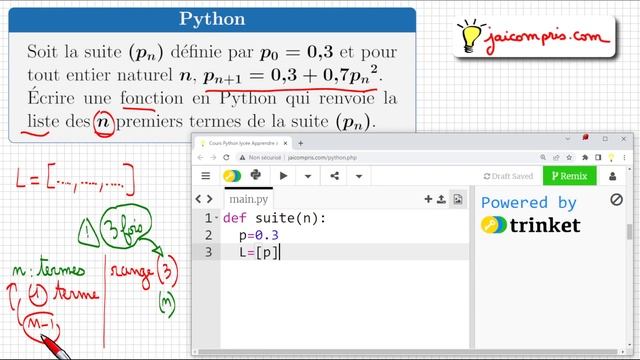Go to previous file with left chevron

tap(198, 199)
